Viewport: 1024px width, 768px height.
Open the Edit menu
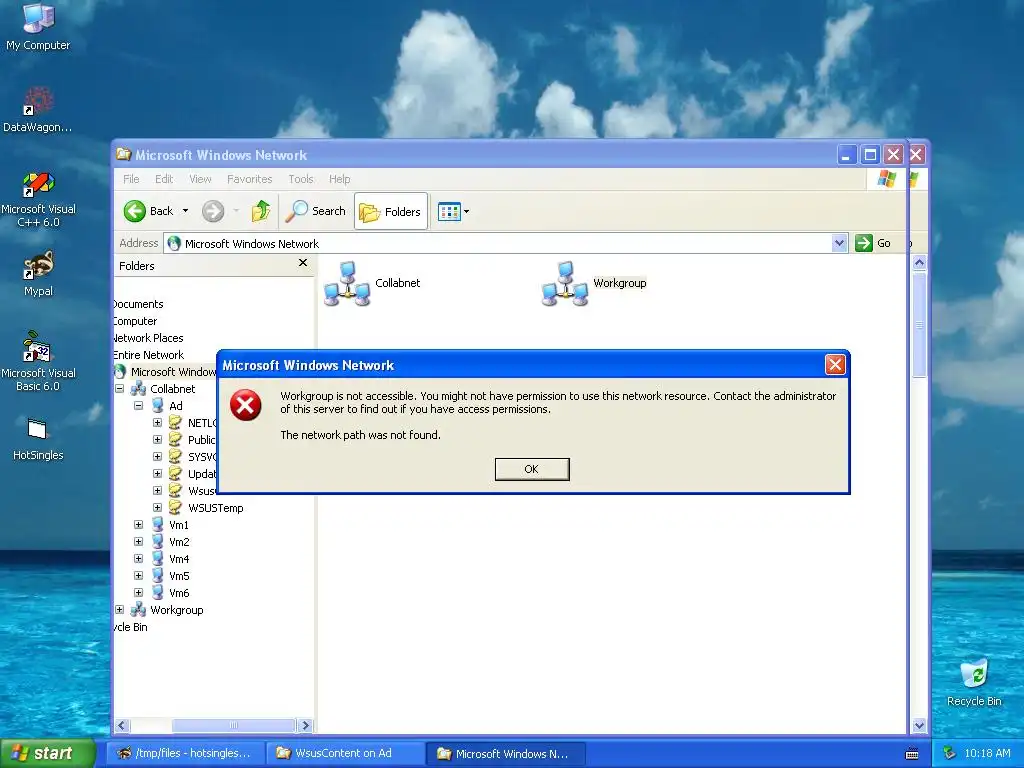coord(164,179)
